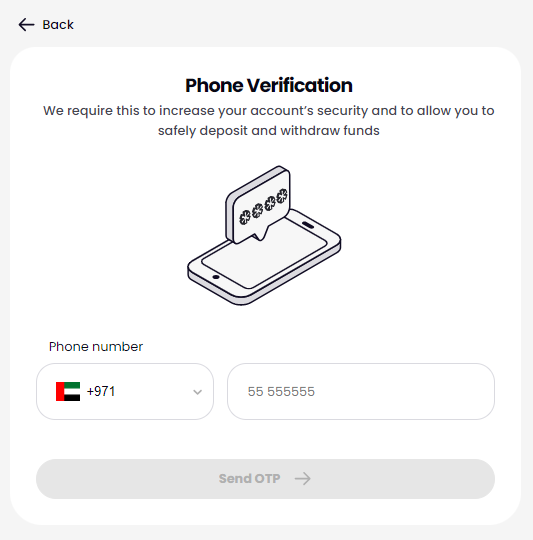Viewport: 533px width, 540px height.
Task: Click the back arrow icon
Action: [x=26, y=25]
